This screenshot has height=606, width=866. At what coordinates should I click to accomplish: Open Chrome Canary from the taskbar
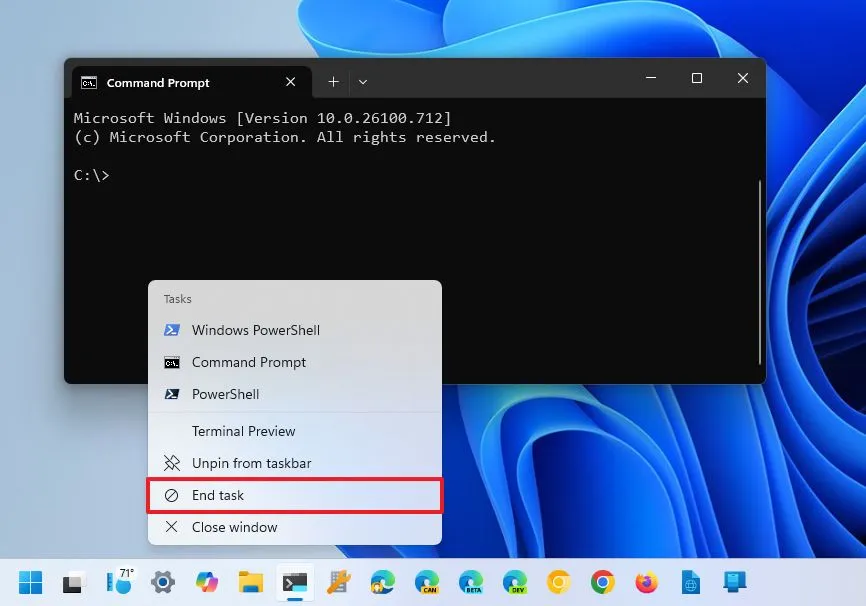click(559, 582)
